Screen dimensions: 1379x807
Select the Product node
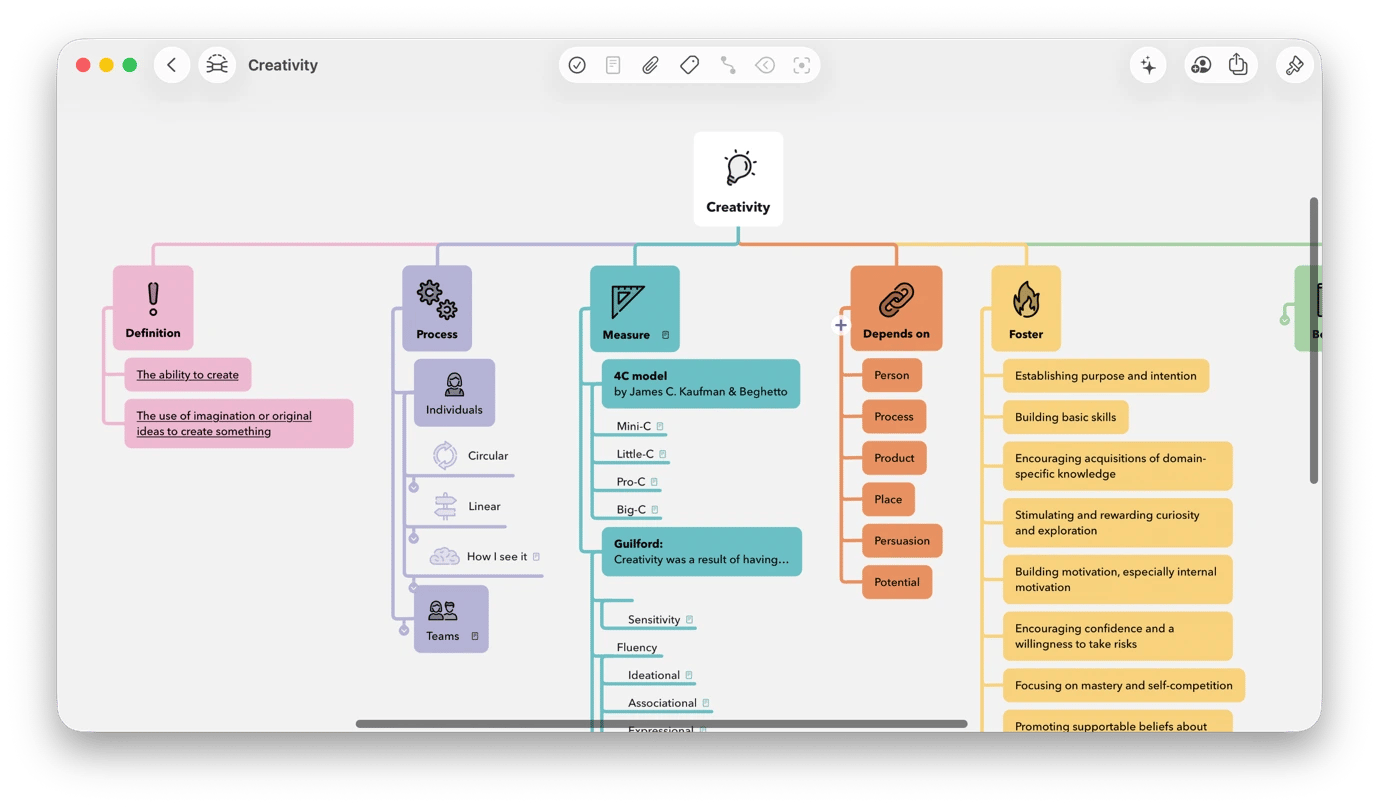[x=894, y=458]
